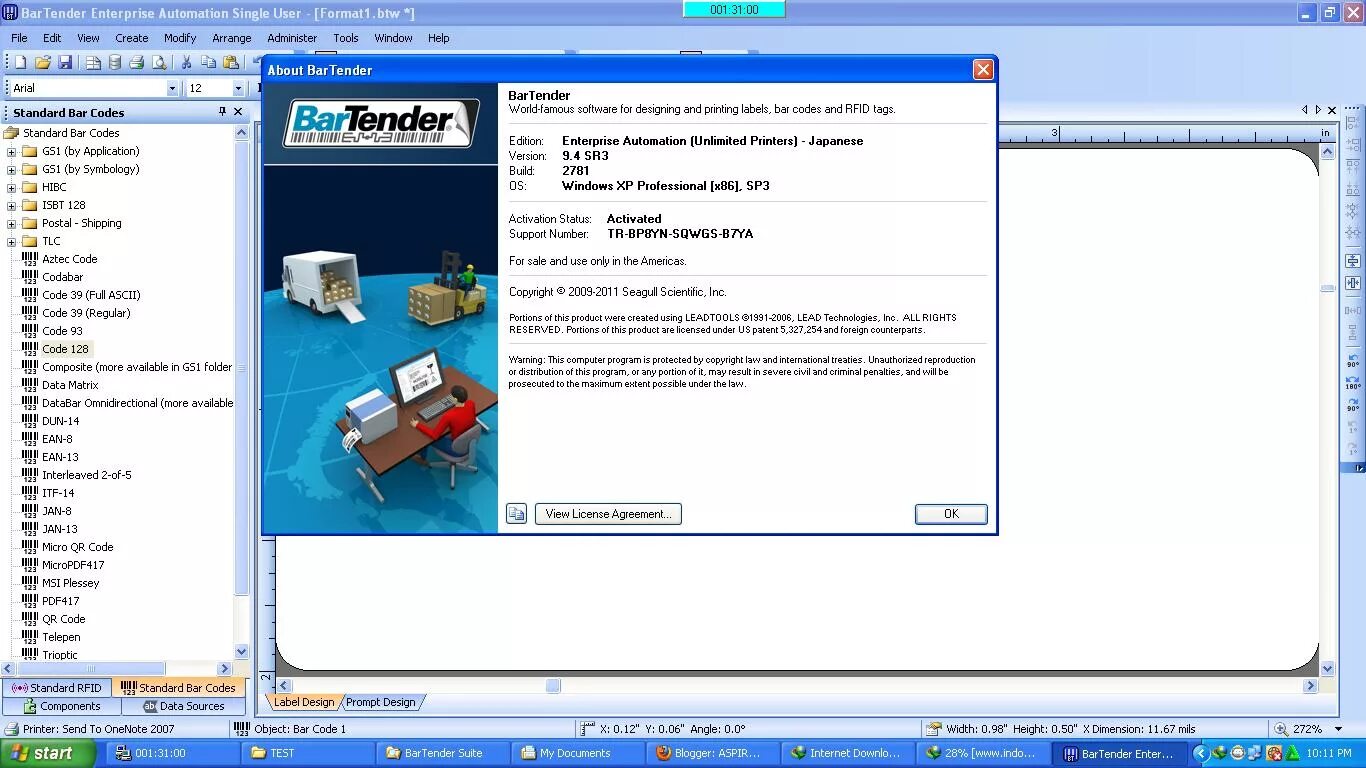This screenshot has height=768, width=1366.
Task: Expand the GS1 (by Symbology) folder
Action: (12, 169)
